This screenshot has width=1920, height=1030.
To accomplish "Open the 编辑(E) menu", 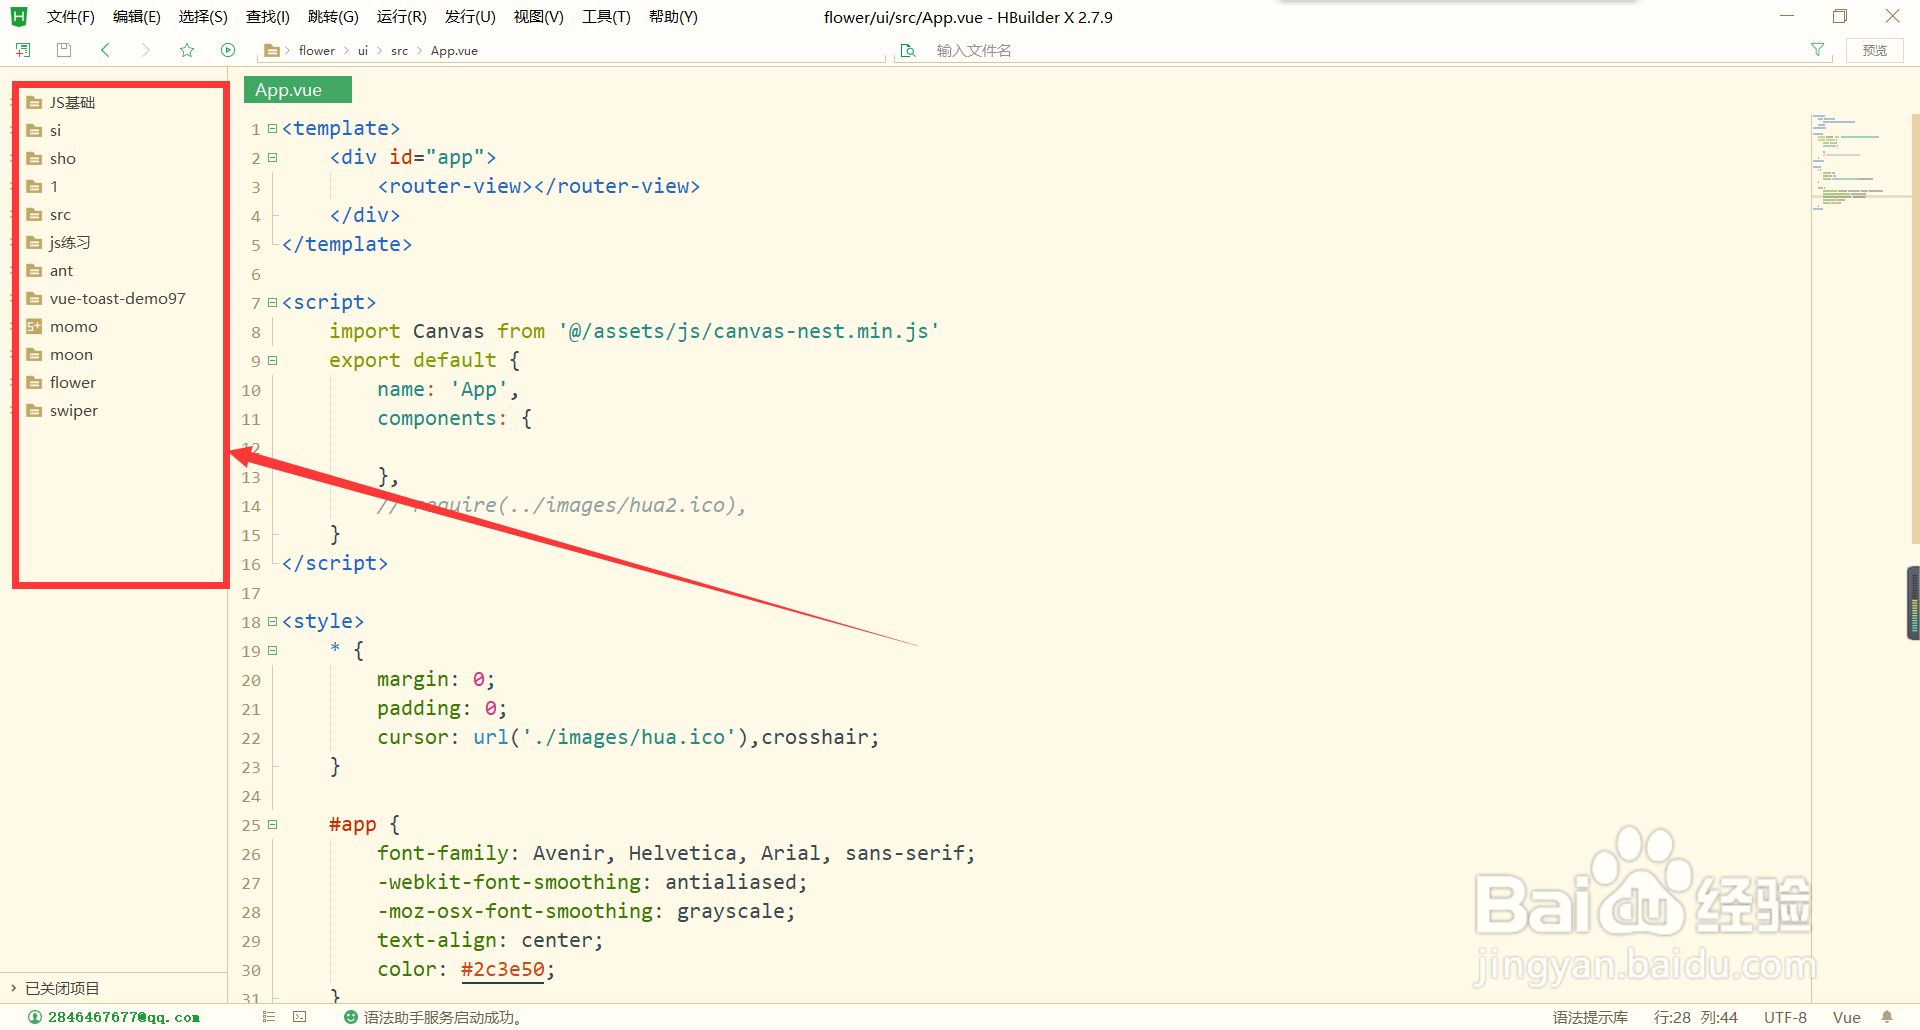I will pyautogui.click(x=136, y=17).
